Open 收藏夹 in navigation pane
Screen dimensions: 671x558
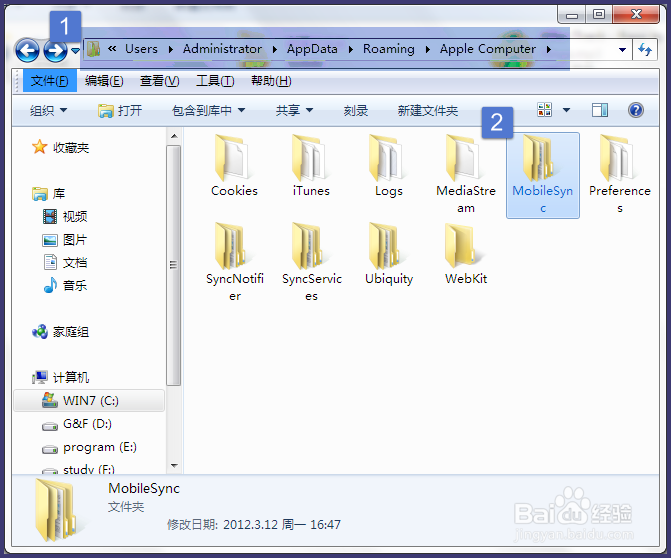point(61,148)
